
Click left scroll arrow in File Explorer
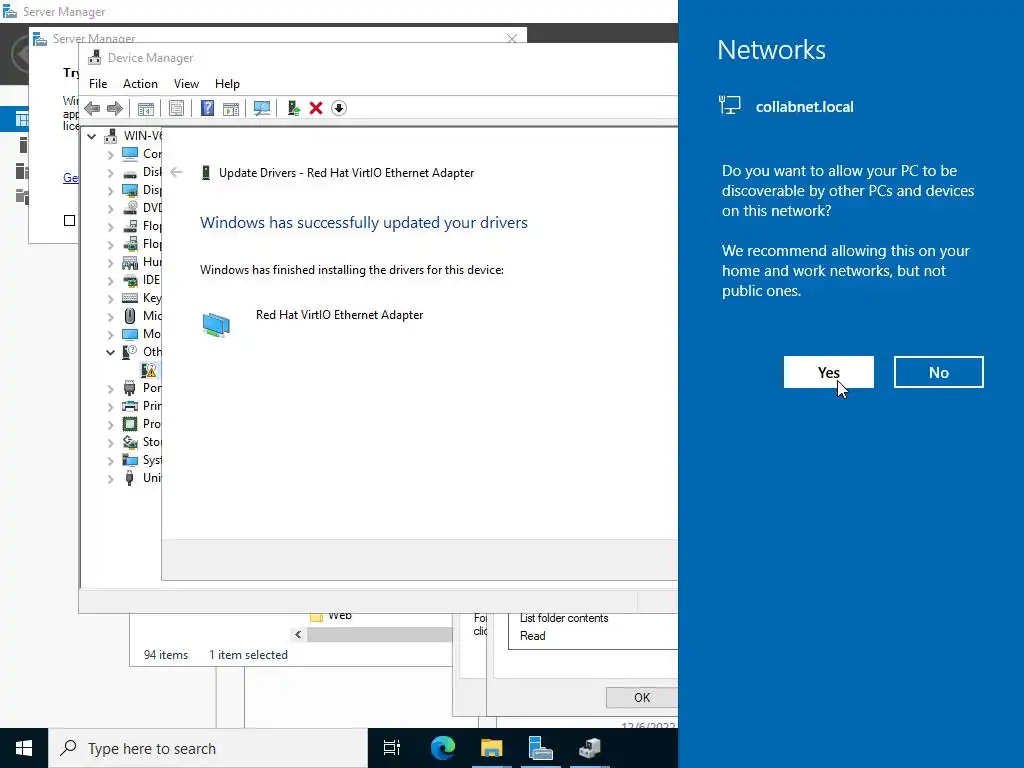(x=298, y=634)
